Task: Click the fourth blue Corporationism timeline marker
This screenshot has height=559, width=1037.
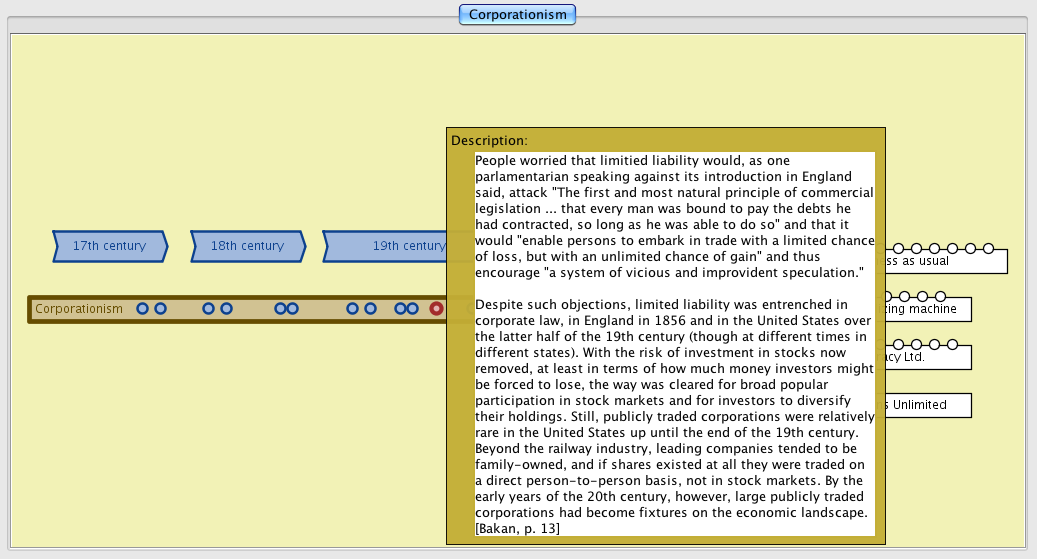Action: pos(226,309)
